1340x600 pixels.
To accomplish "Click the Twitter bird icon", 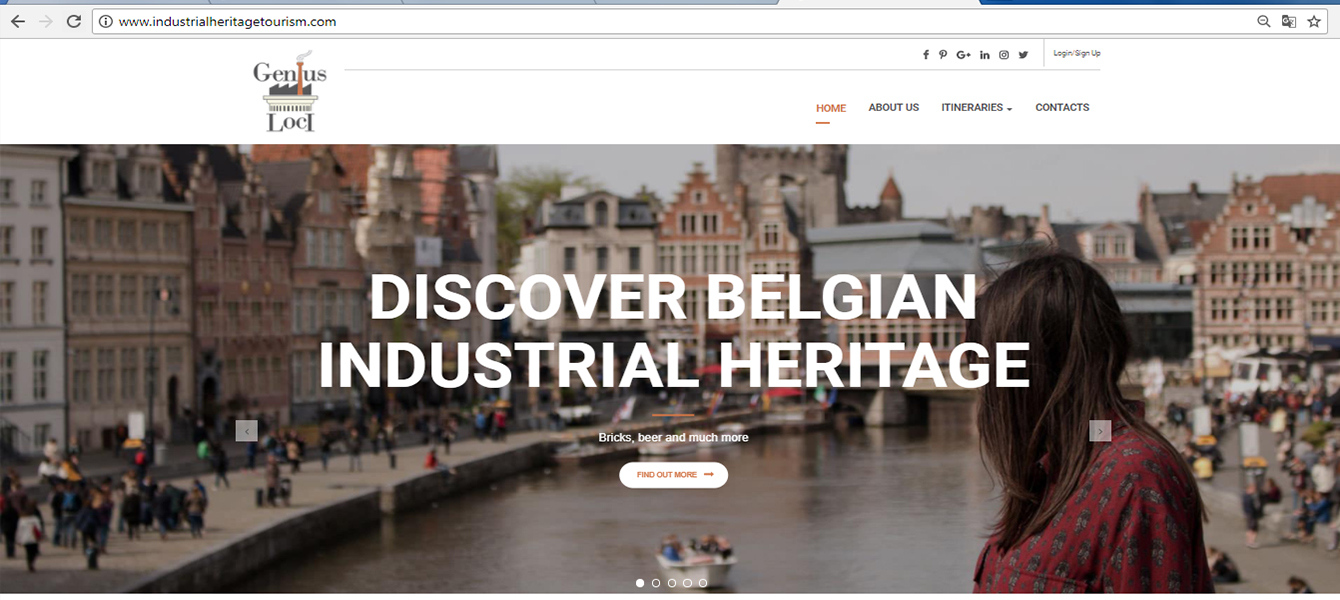I will 1023,55.
